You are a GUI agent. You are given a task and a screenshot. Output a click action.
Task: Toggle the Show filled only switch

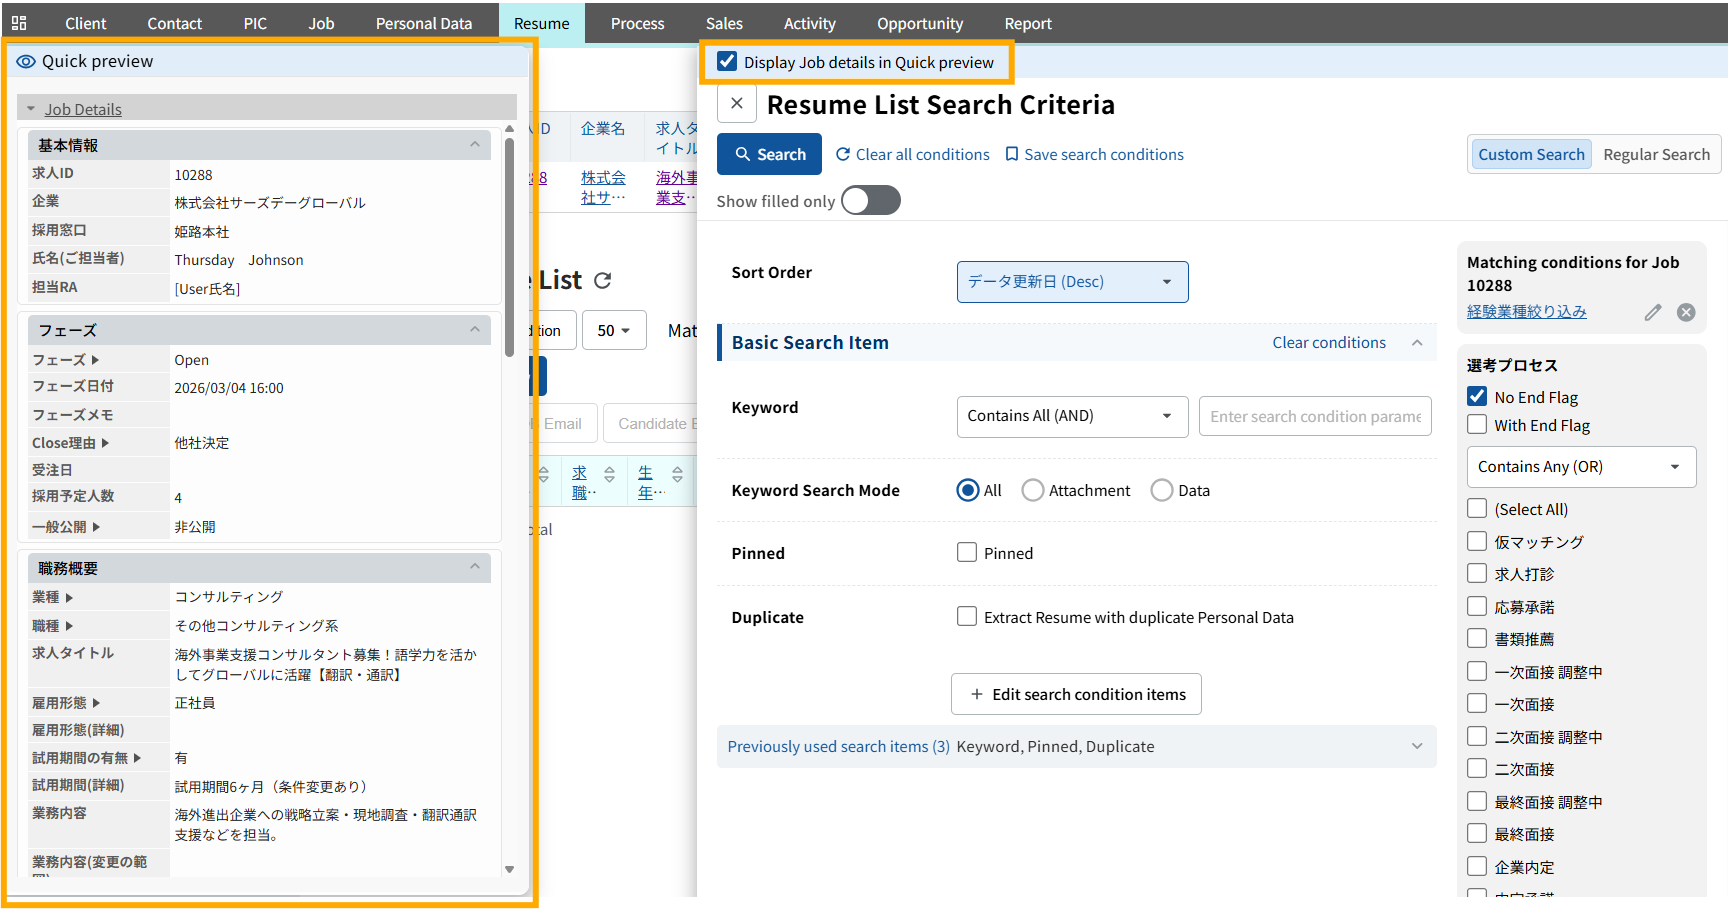(x=870, y=201)
